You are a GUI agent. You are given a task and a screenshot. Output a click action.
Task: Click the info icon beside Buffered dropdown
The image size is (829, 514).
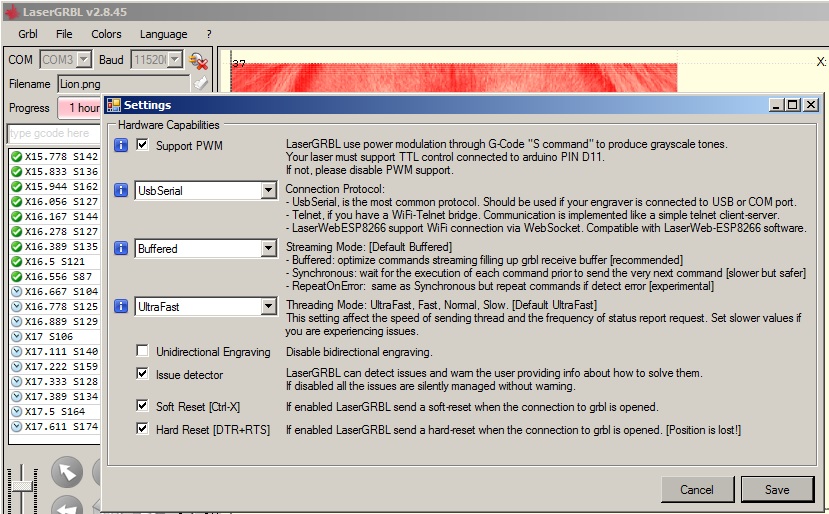point(121,248)
